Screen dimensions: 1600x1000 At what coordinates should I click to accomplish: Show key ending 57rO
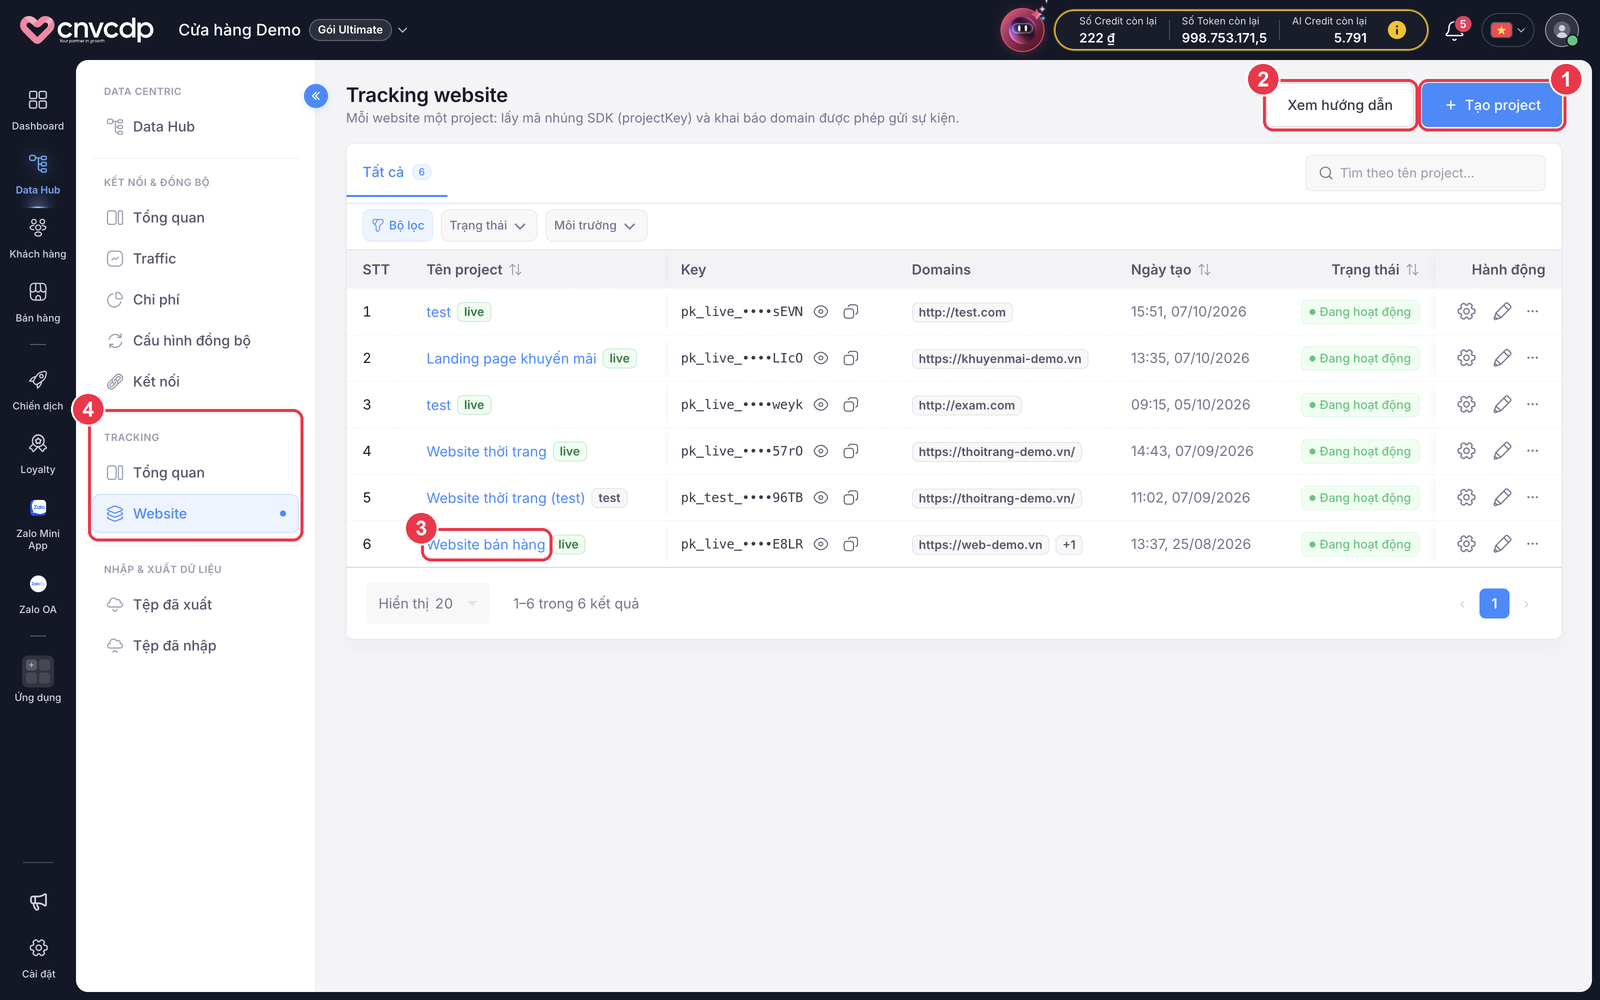point(821,451)
